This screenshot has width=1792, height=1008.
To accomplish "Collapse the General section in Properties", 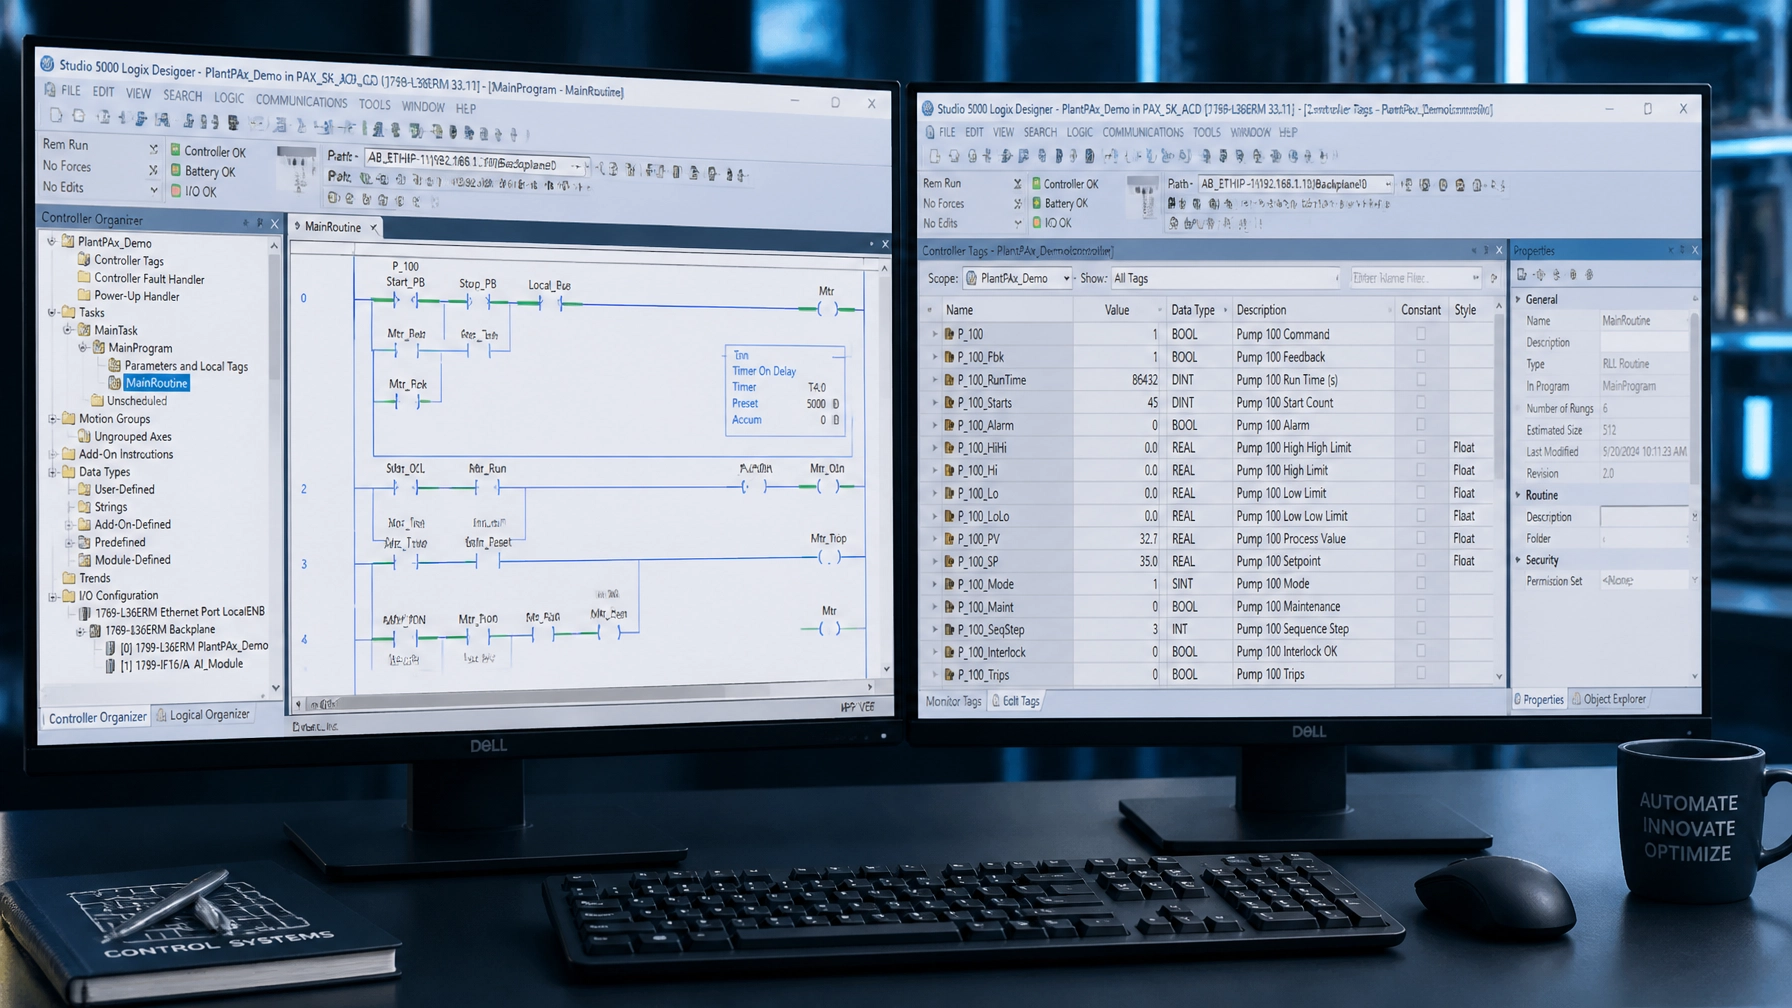I will pyautogui.click(x=1519, y=300).
